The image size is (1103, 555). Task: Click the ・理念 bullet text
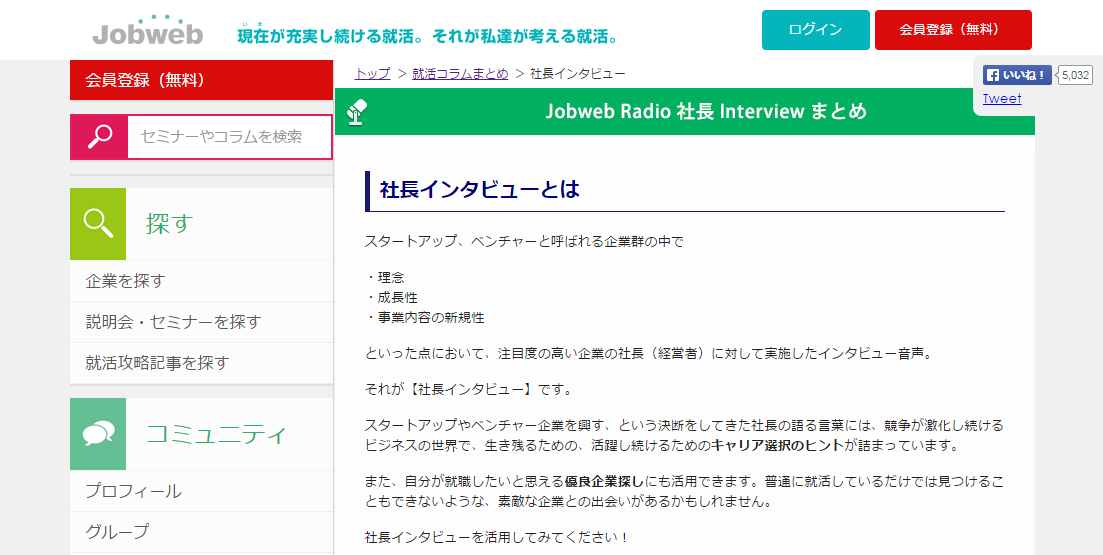(x=385, y=277)
